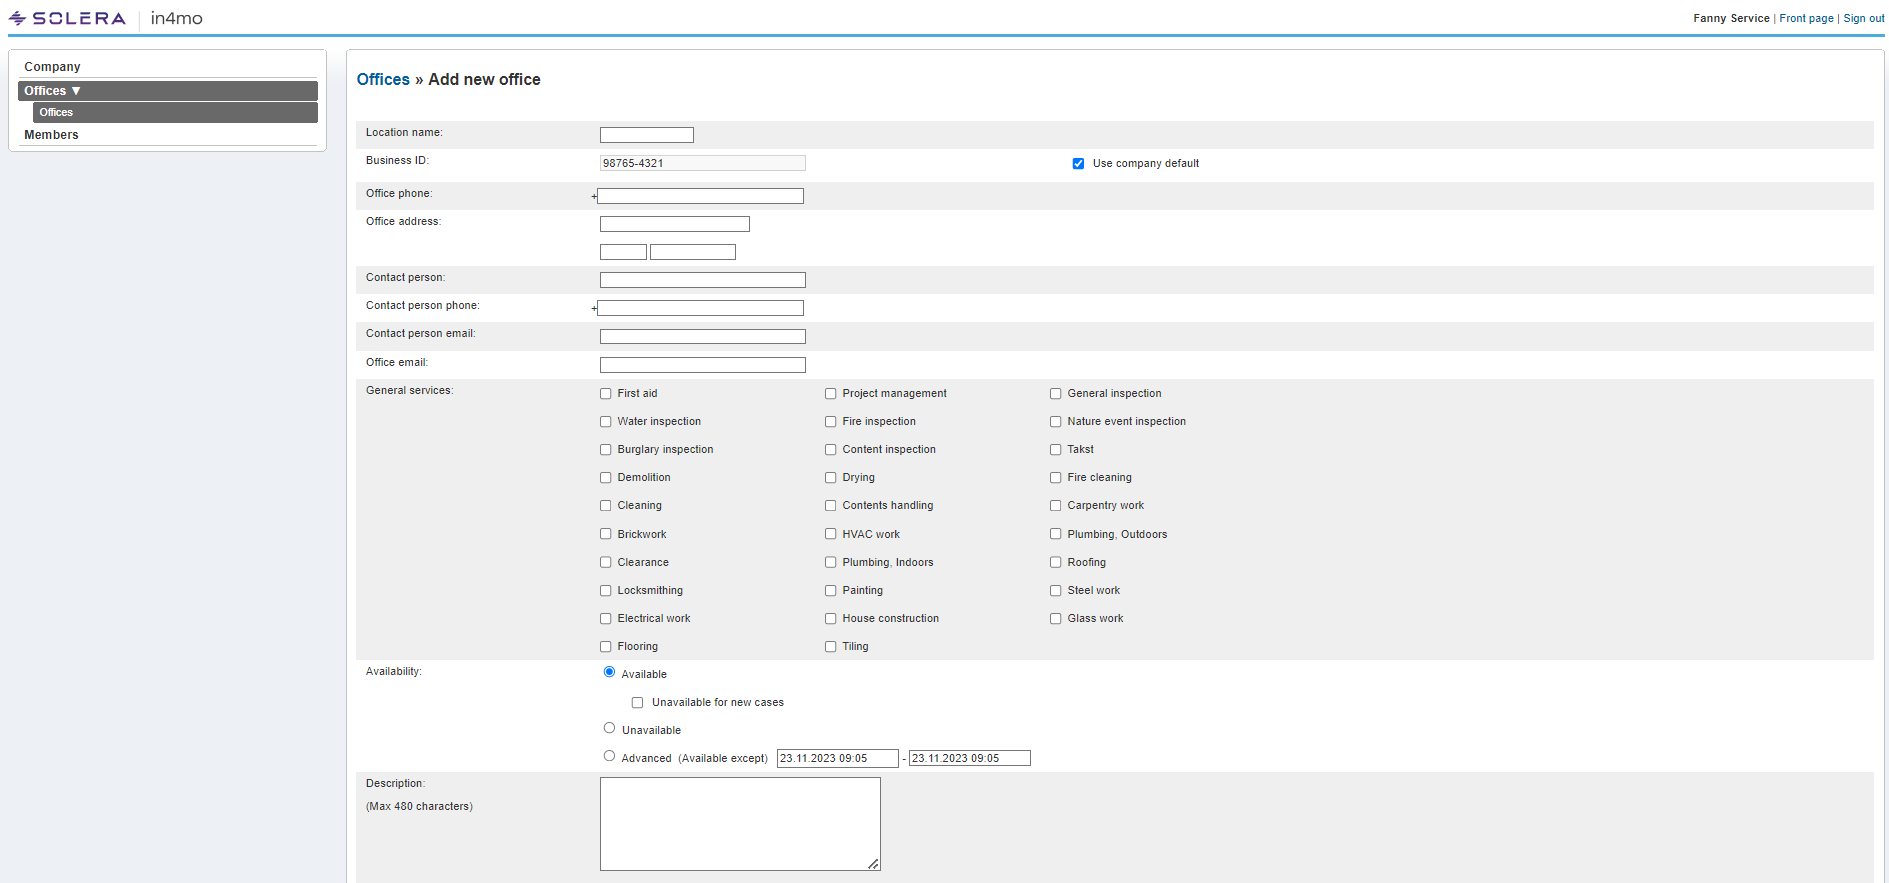Select the Unavailable radio button
1889x883 pixels.
[x=609, y=728]
